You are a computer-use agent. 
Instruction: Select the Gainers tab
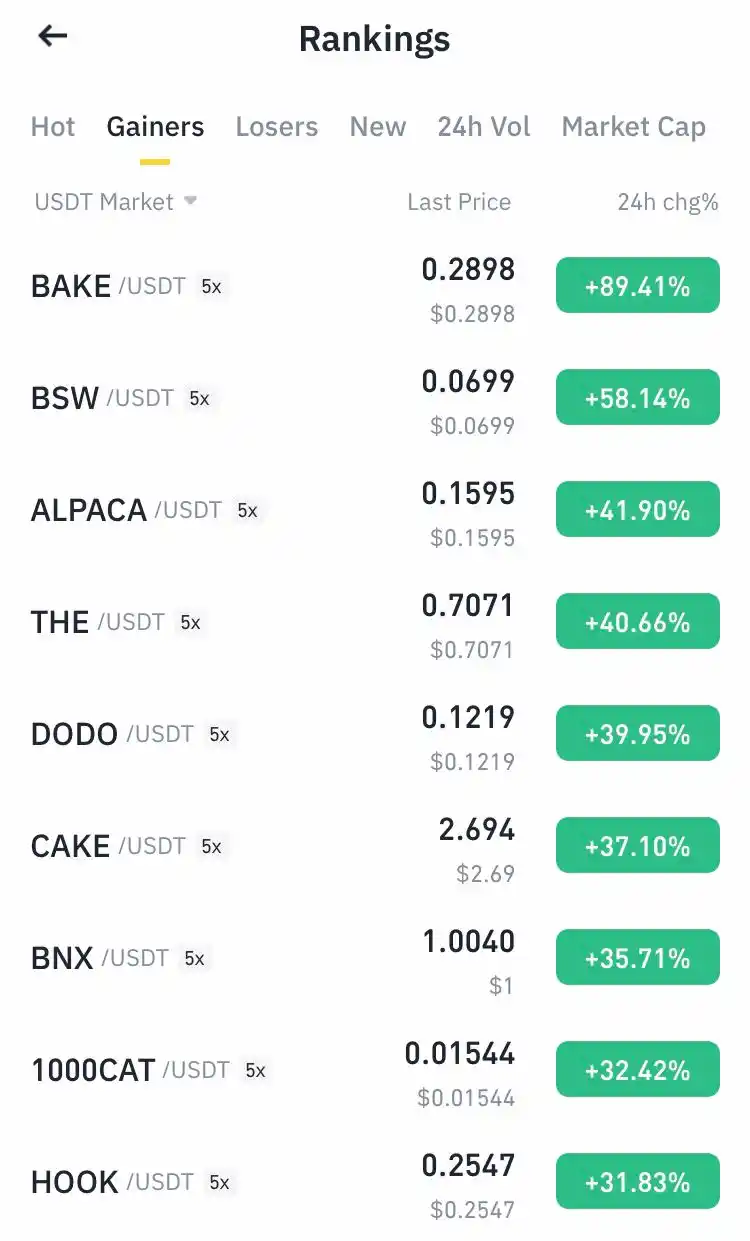point(155,127)
